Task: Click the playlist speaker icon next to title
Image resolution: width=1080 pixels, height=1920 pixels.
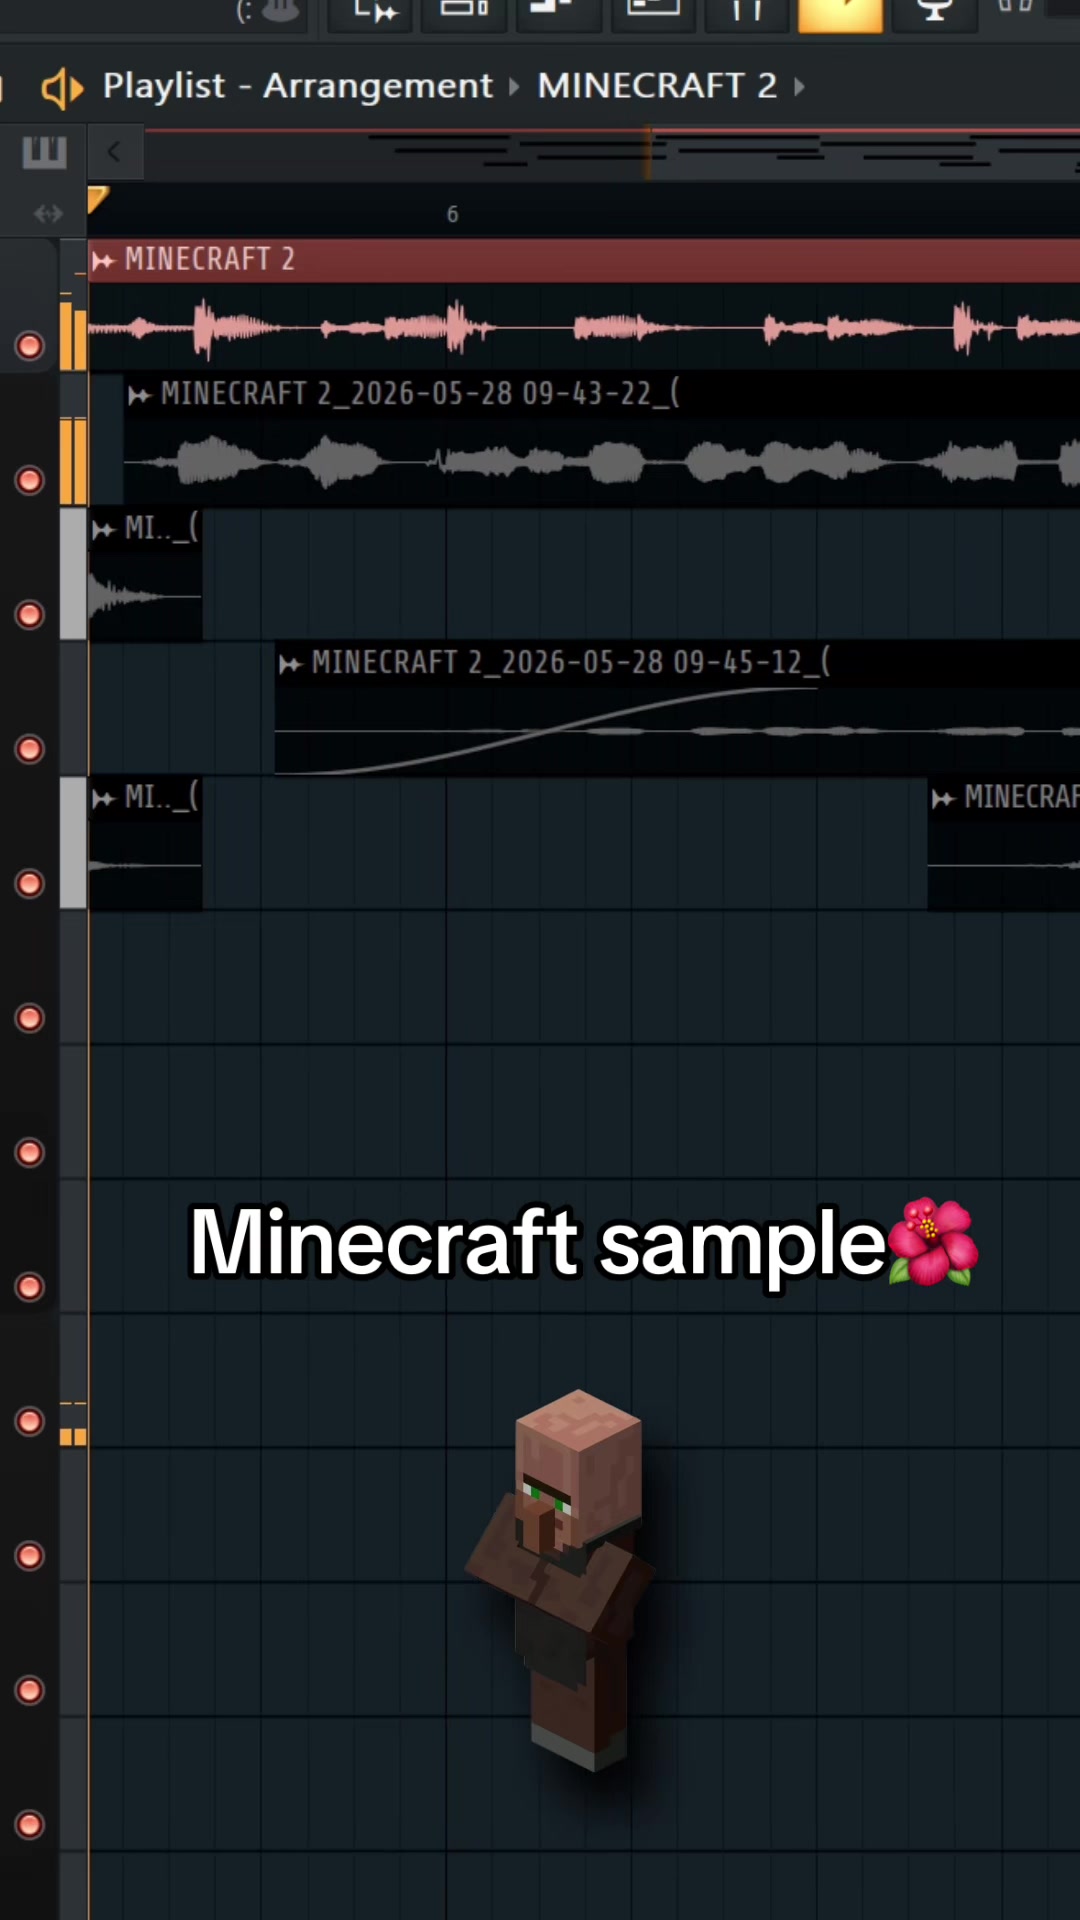Action: (62, 88)
